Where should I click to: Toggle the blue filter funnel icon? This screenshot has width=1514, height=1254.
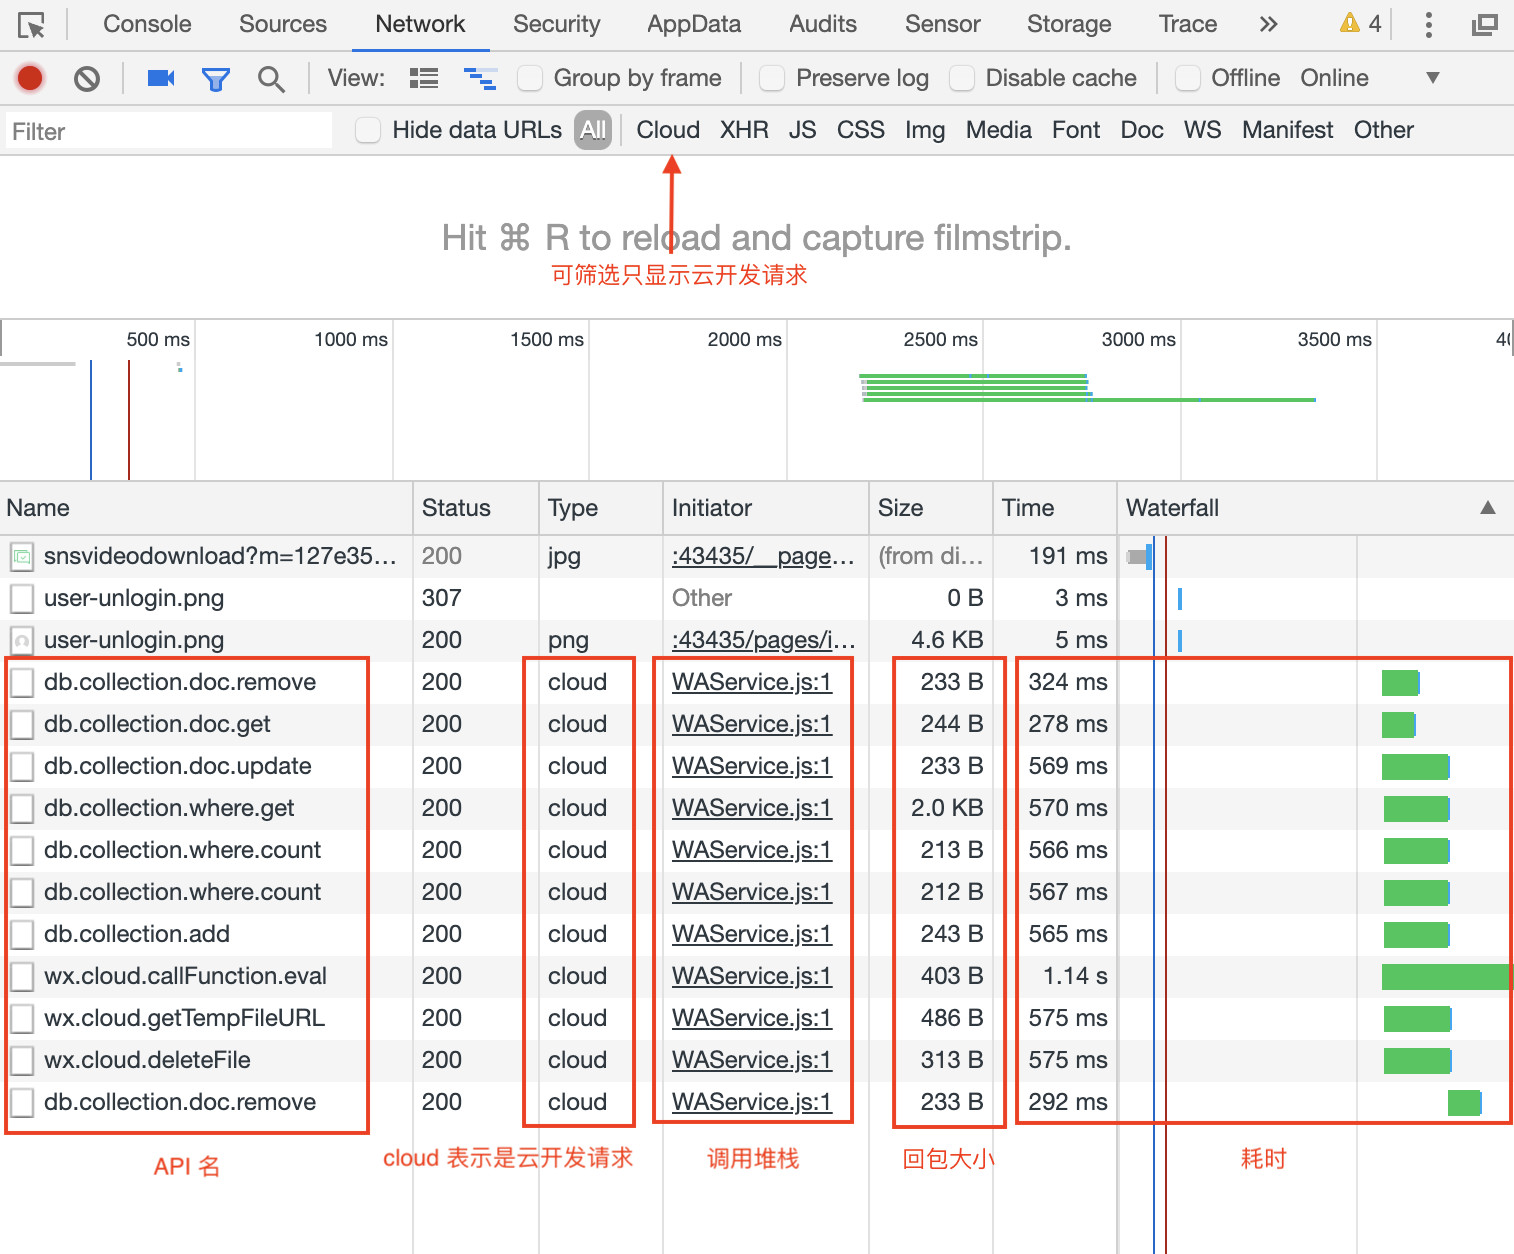coord(216,79)
